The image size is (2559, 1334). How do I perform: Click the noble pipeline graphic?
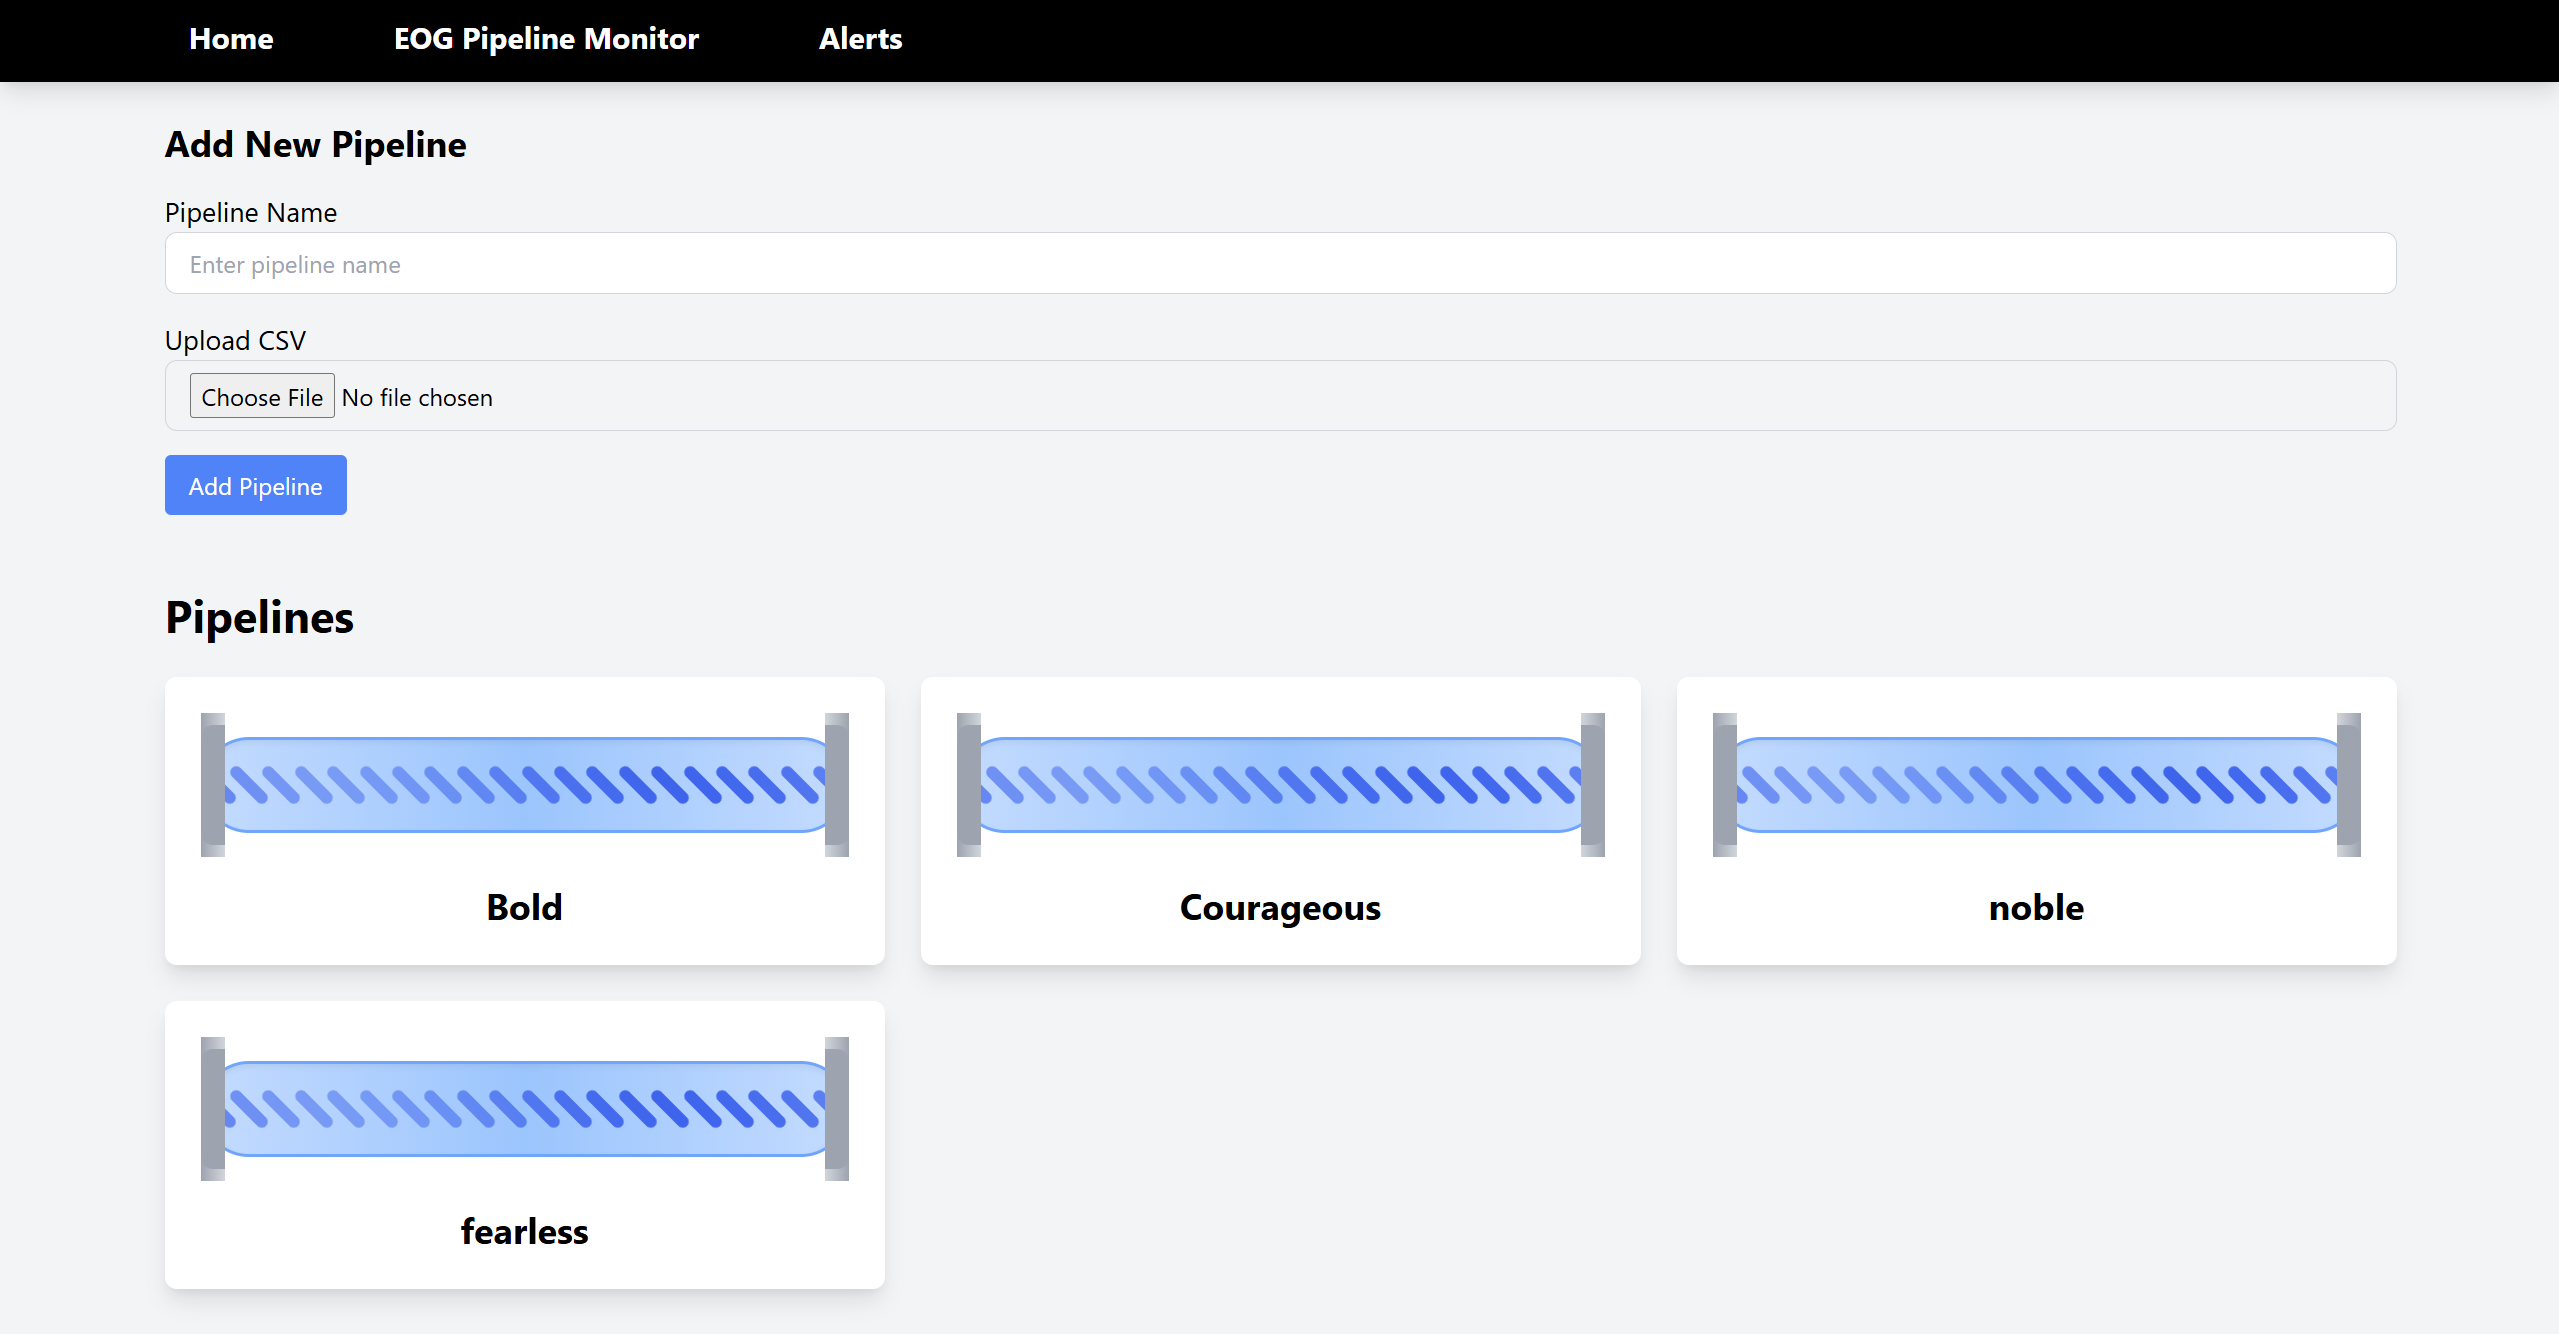point(2036,785)
